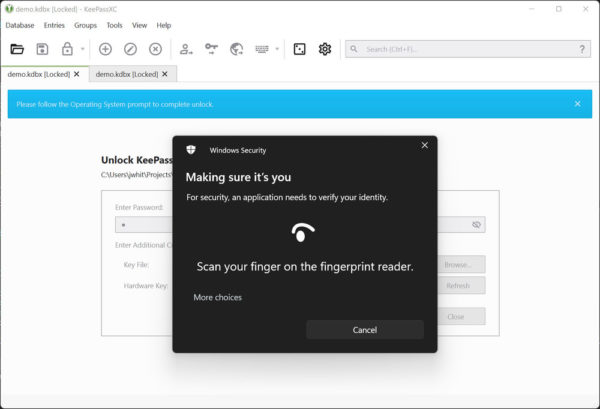Maximize the KeePassXC window
This screenshot has width=600, height=409.
559,9
